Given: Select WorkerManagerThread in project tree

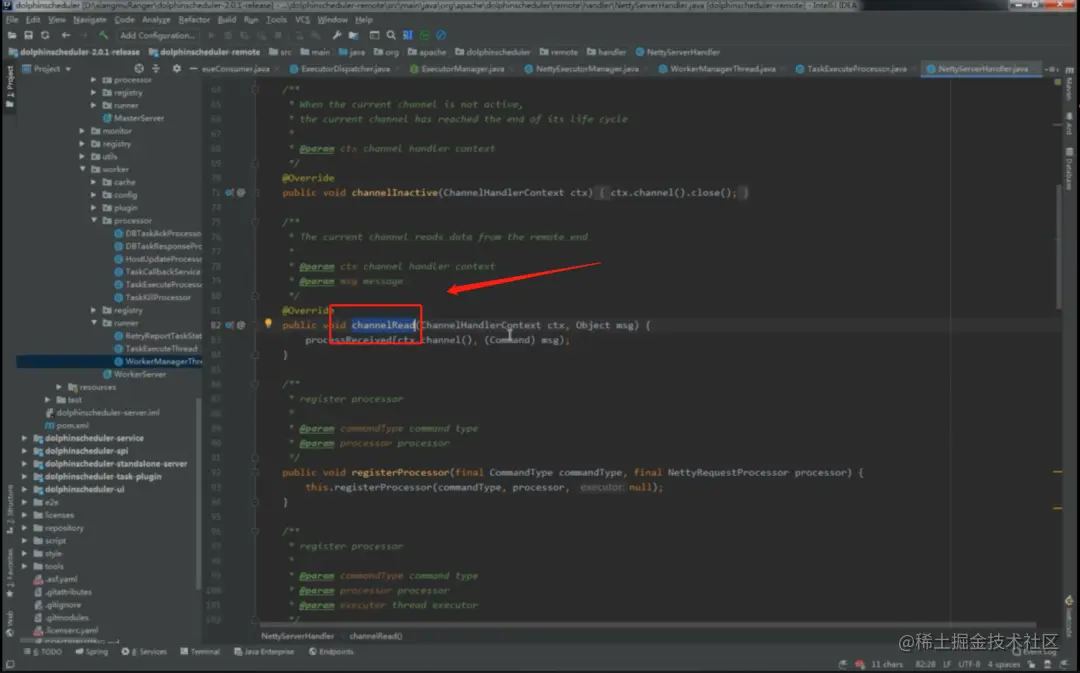Looking at the screenshot, I should [158, 362].
